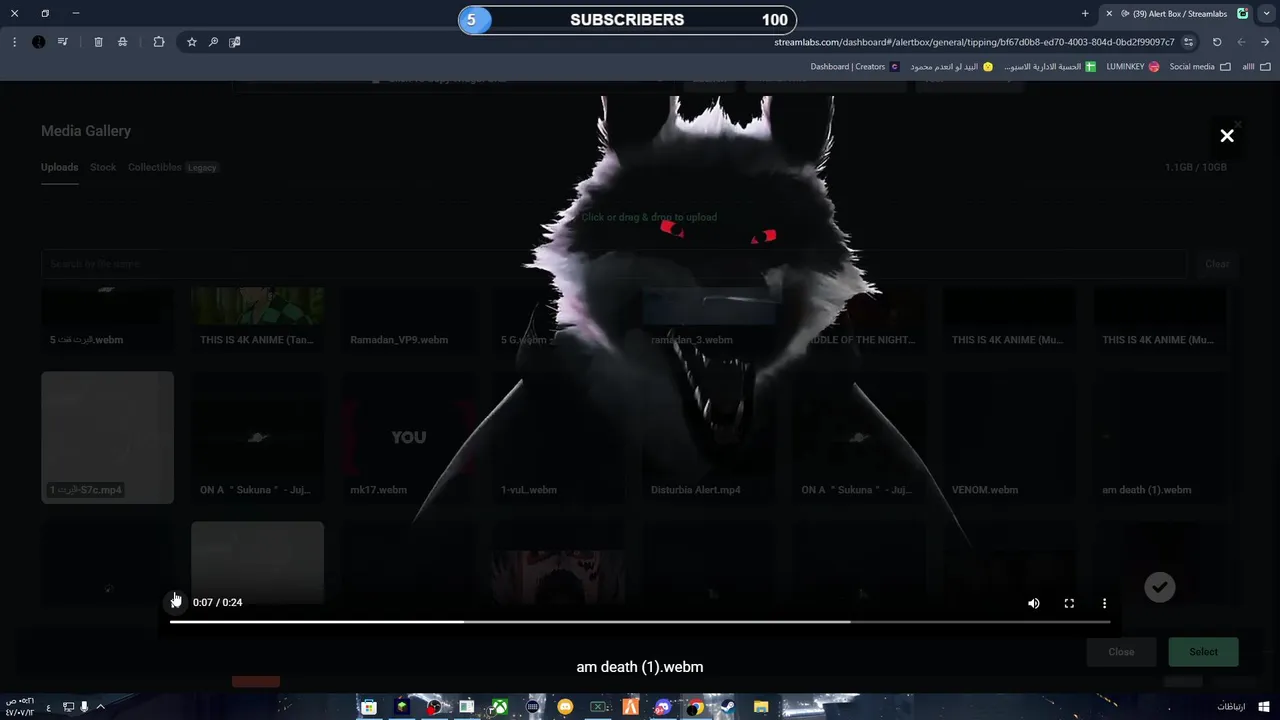Image resolution: width=1280 pixels, height=720 pixels.
Task: Open the Microsoft Store taskbar icon
Action: [369, 707]
